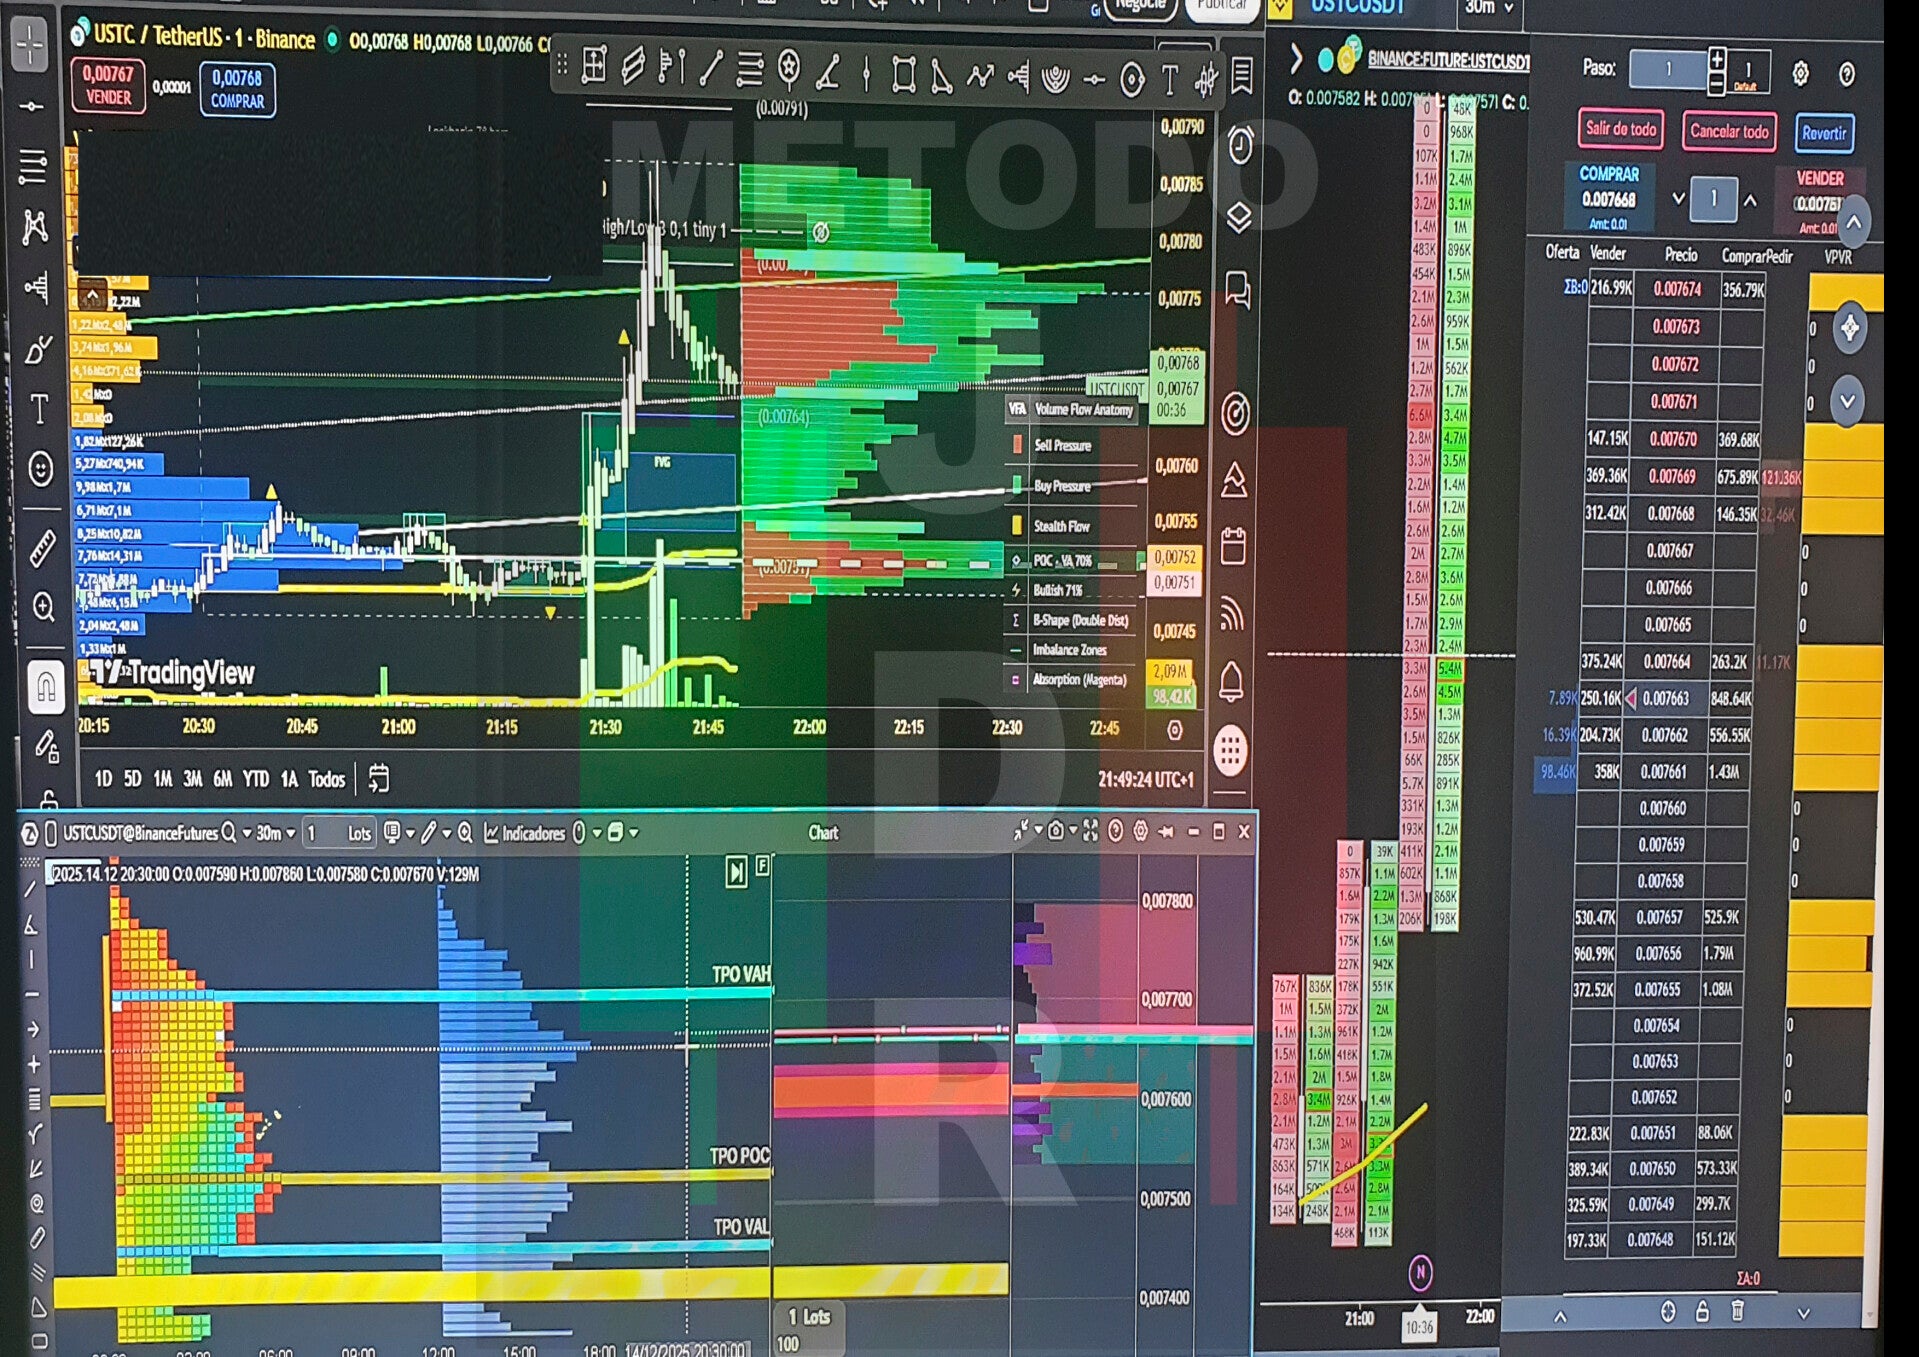Click the go-to-date calendar icon
The height and width of the screenshot is (1357, 1919).
[x=378, y=778]
